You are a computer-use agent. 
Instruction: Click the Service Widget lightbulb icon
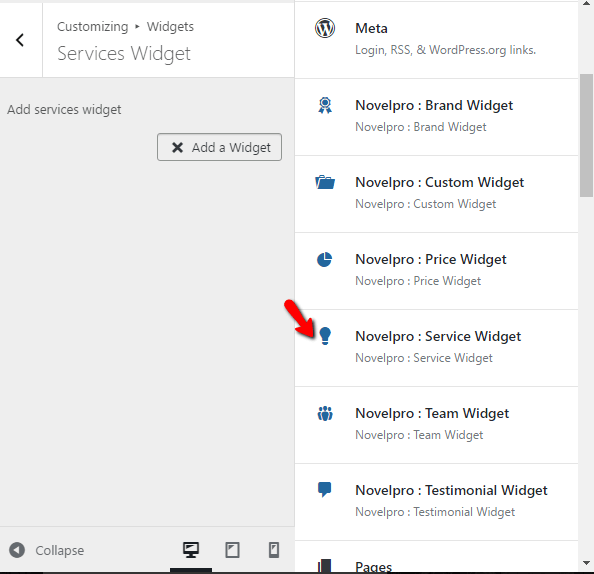(x=325, y=336)
